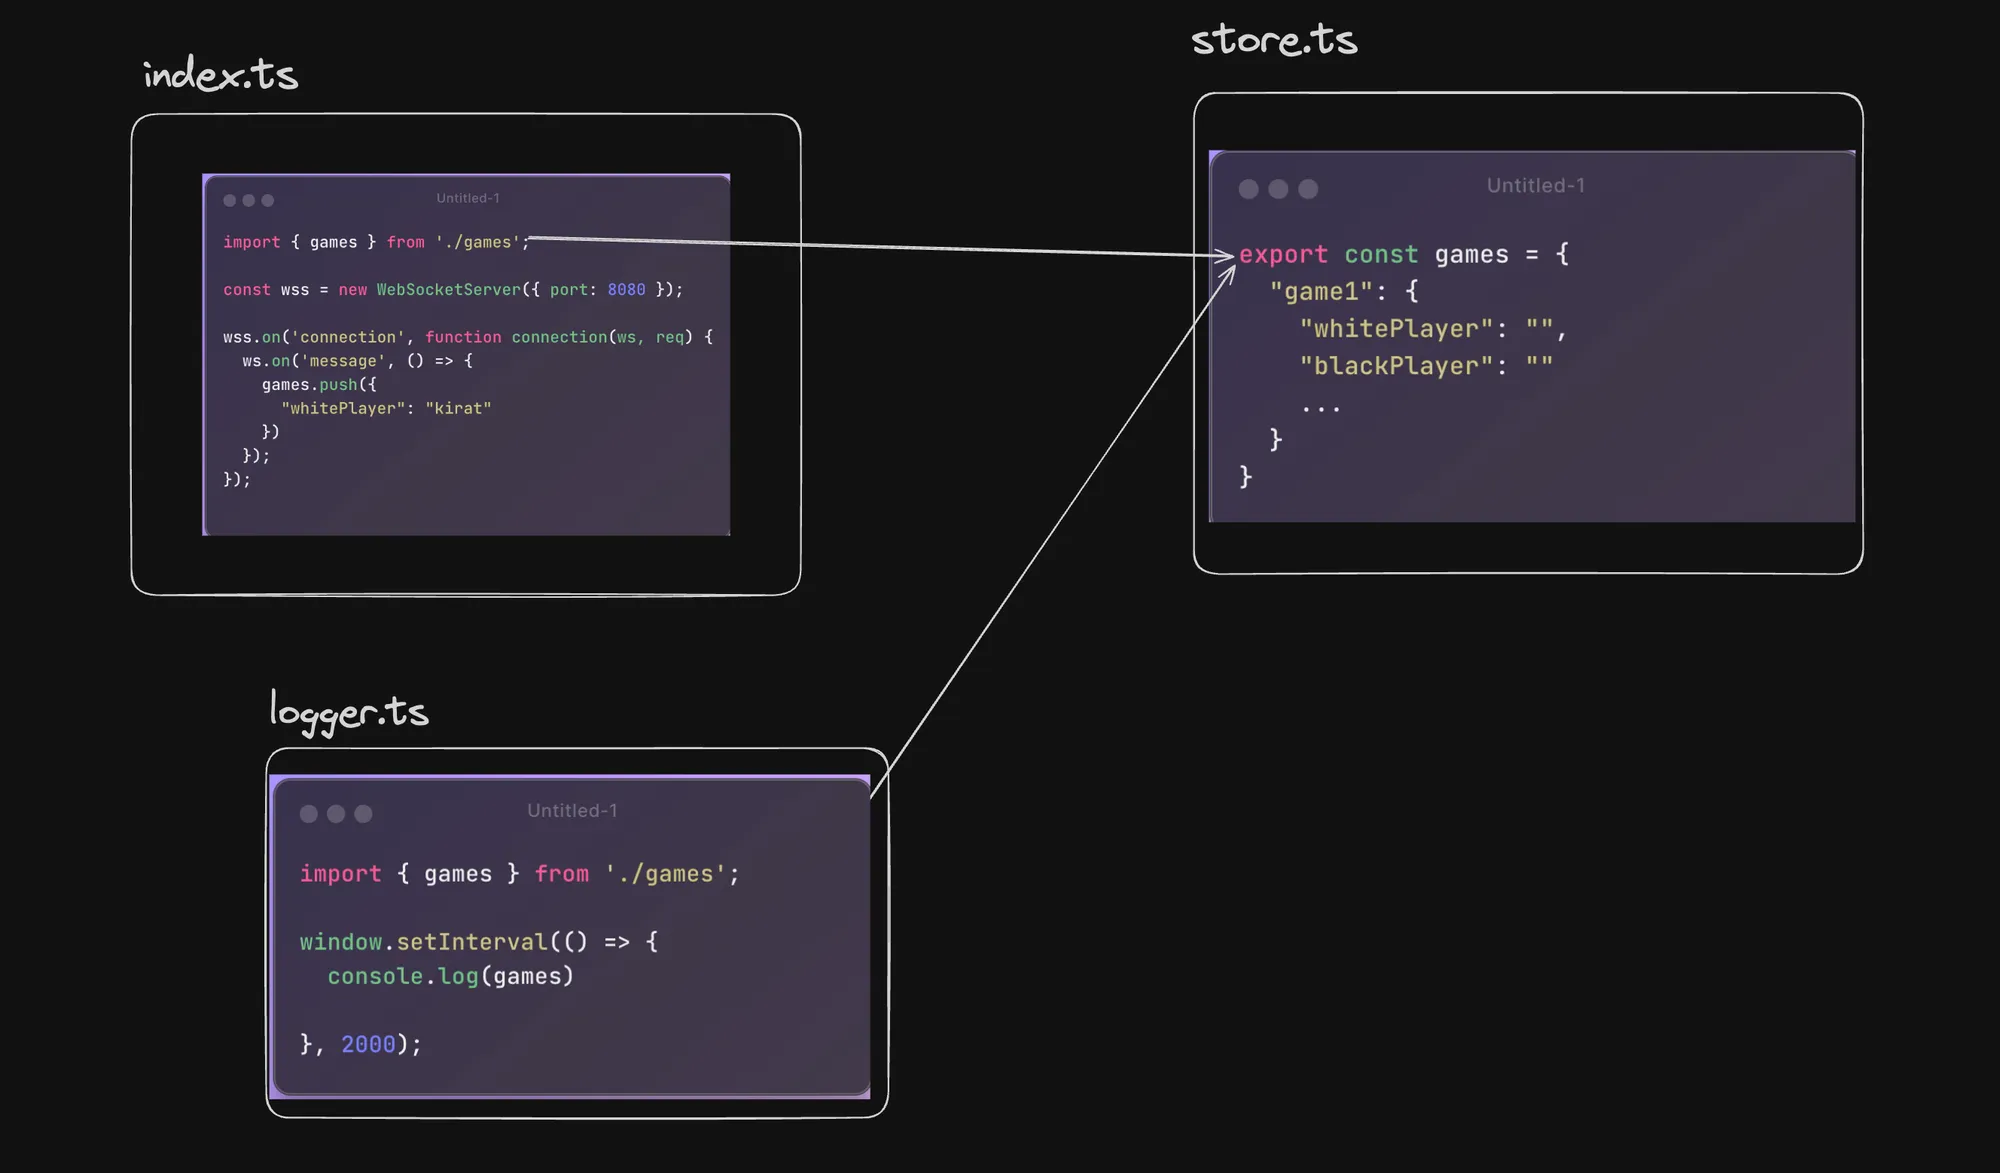
Task: Click the leftmost window dot in the logger.ts snippet
Action: pos(309,814)
